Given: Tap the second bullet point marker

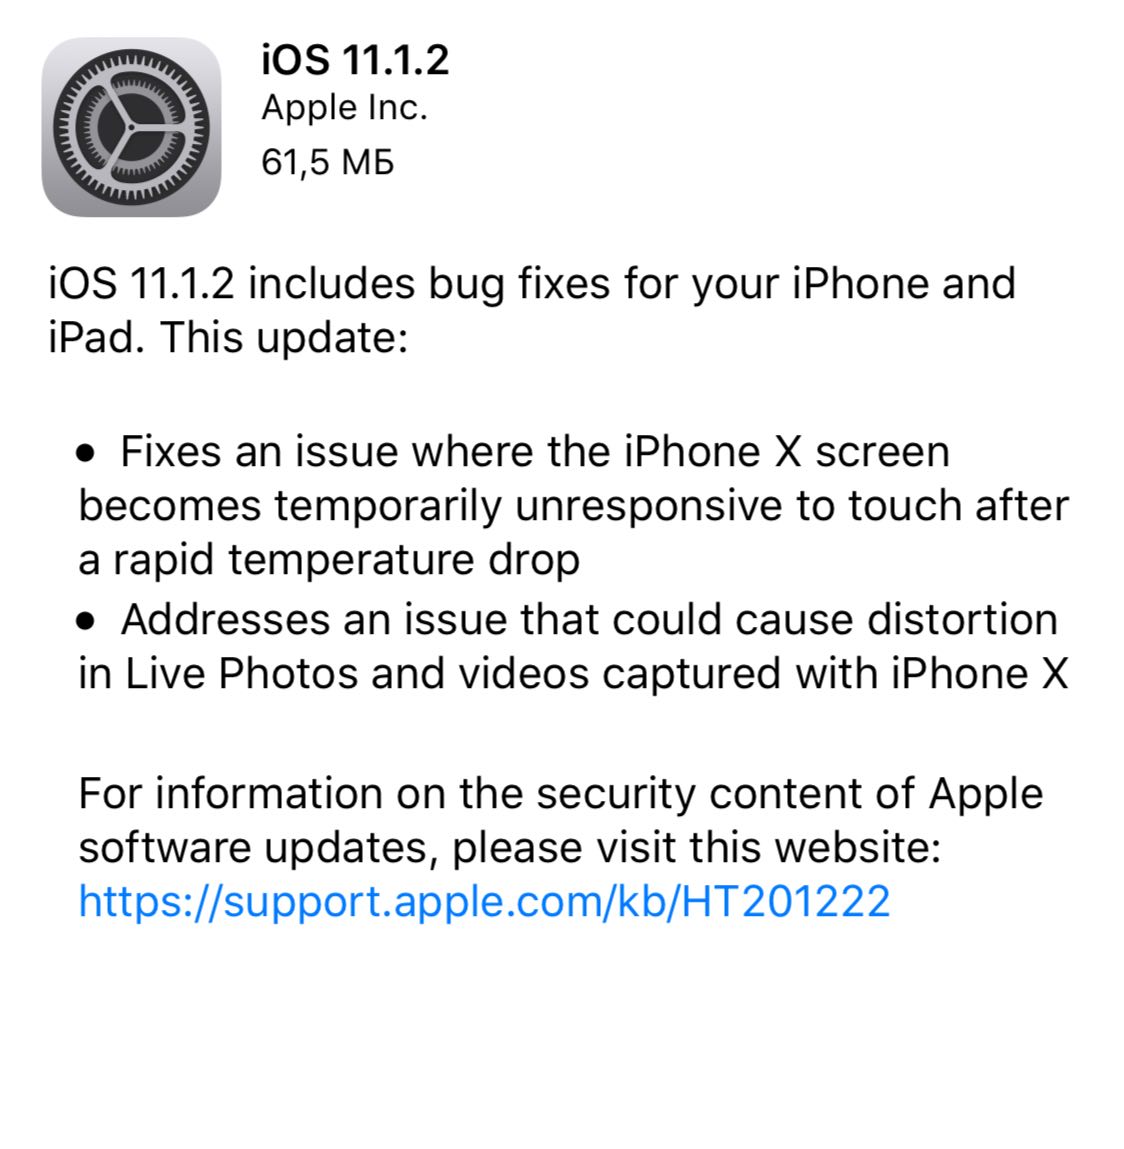Looking at the screenshot, I should click(86, 622).
